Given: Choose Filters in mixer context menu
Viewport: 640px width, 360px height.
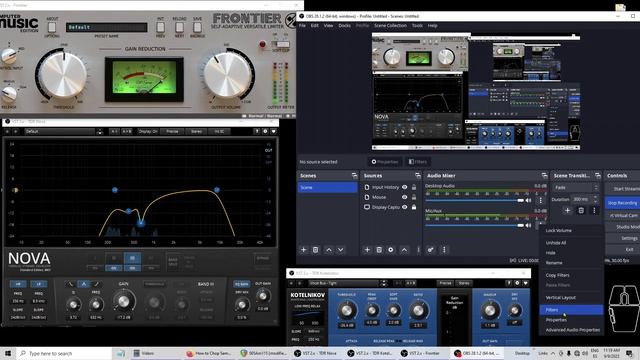Looking at the screenshot, I should tap(571, 310).
